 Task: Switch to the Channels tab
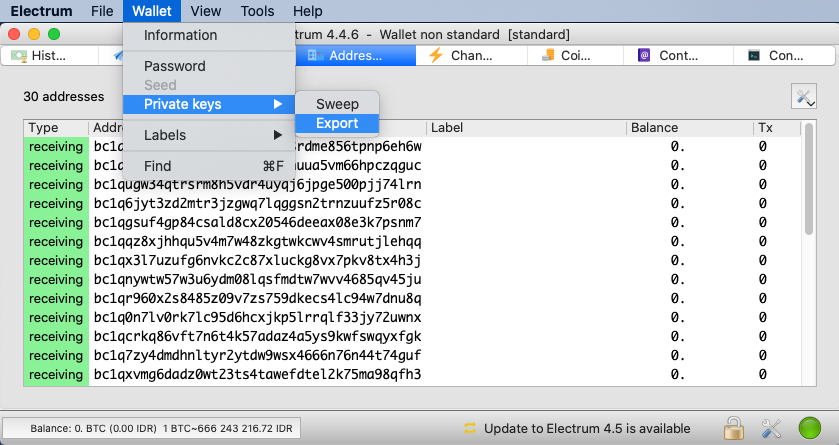tap(471, 56)
